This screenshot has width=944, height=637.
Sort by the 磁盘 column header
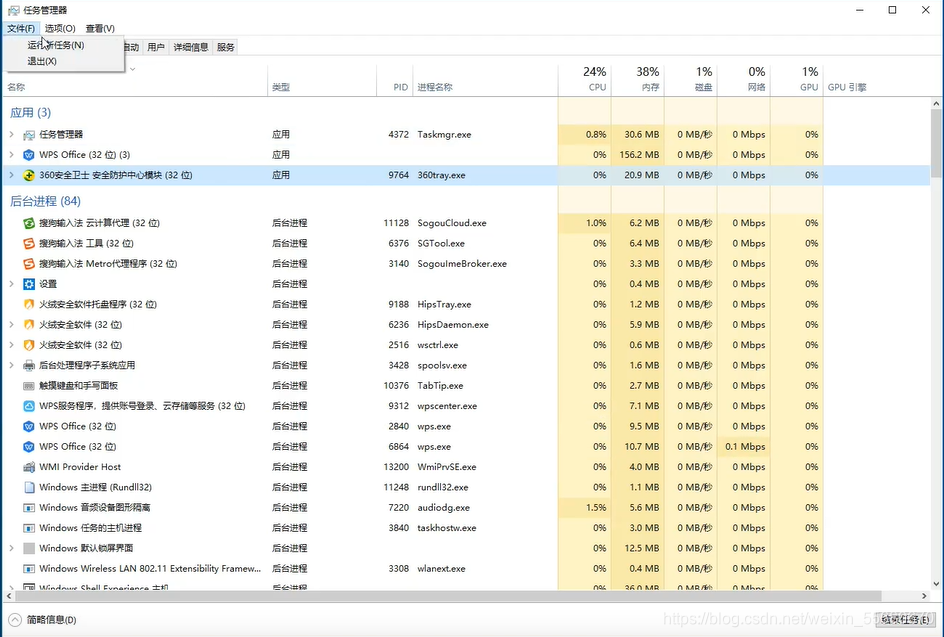pyautogui.click(x=691, y=79)
